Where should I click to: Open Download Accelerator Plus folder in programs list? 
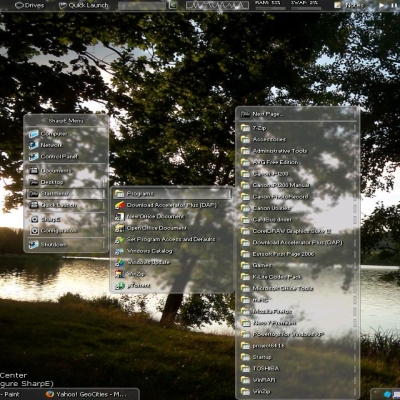click(x=298, y=243)
